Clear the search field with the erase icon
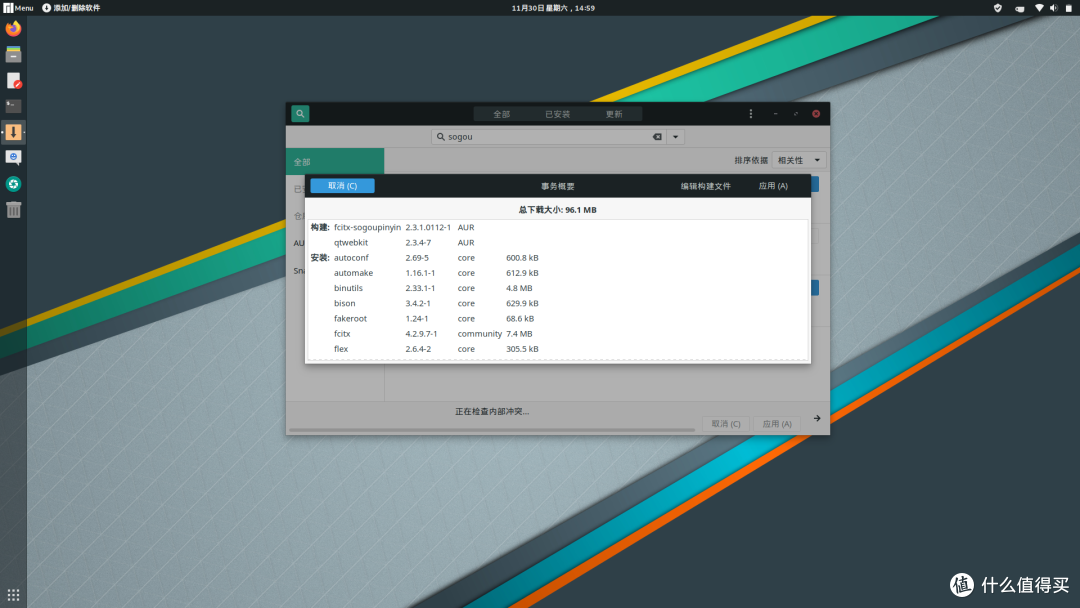The width and height of the screenshot is (1080, 608). pyautogui.click(x=657, y=136)
